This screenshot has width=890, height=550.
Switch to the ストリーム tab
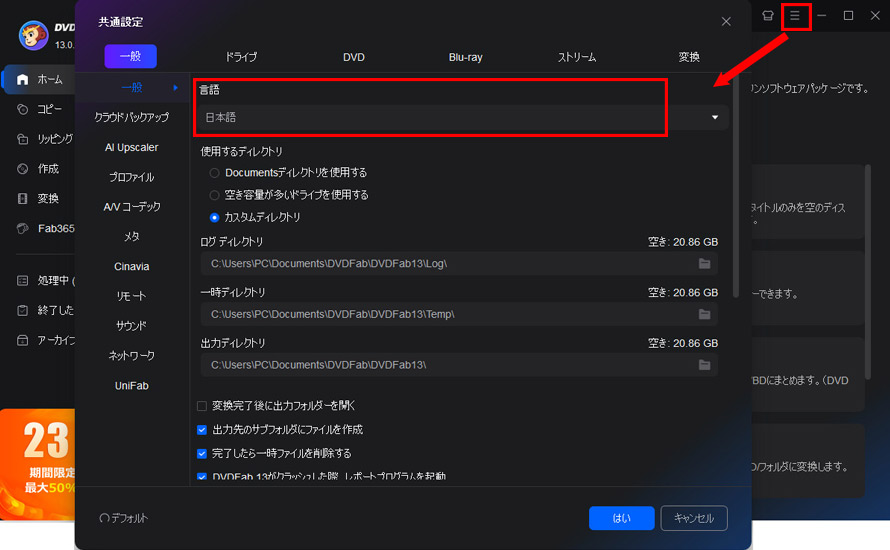coord(577,57)
